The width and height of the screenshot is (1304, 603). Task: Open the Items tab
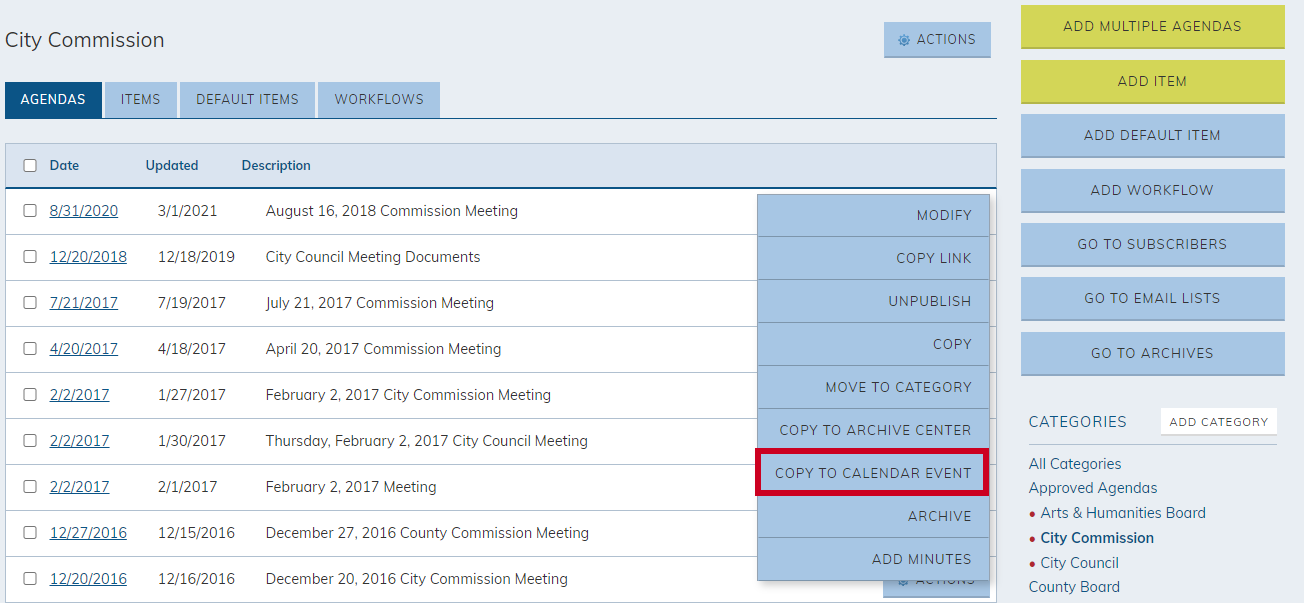(x=141, y=100)
